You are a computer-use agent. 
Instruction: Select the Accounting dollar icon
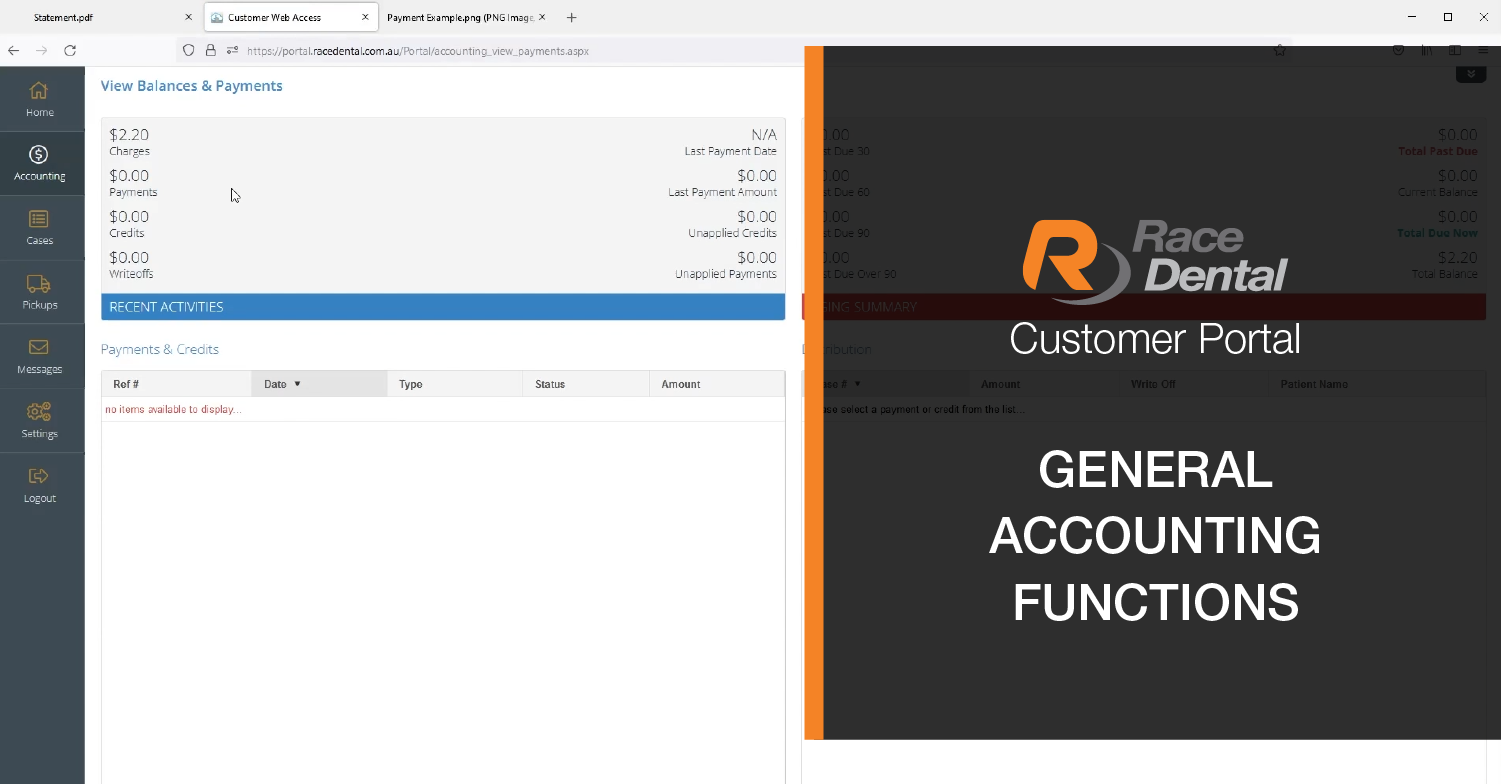(39, 155)
